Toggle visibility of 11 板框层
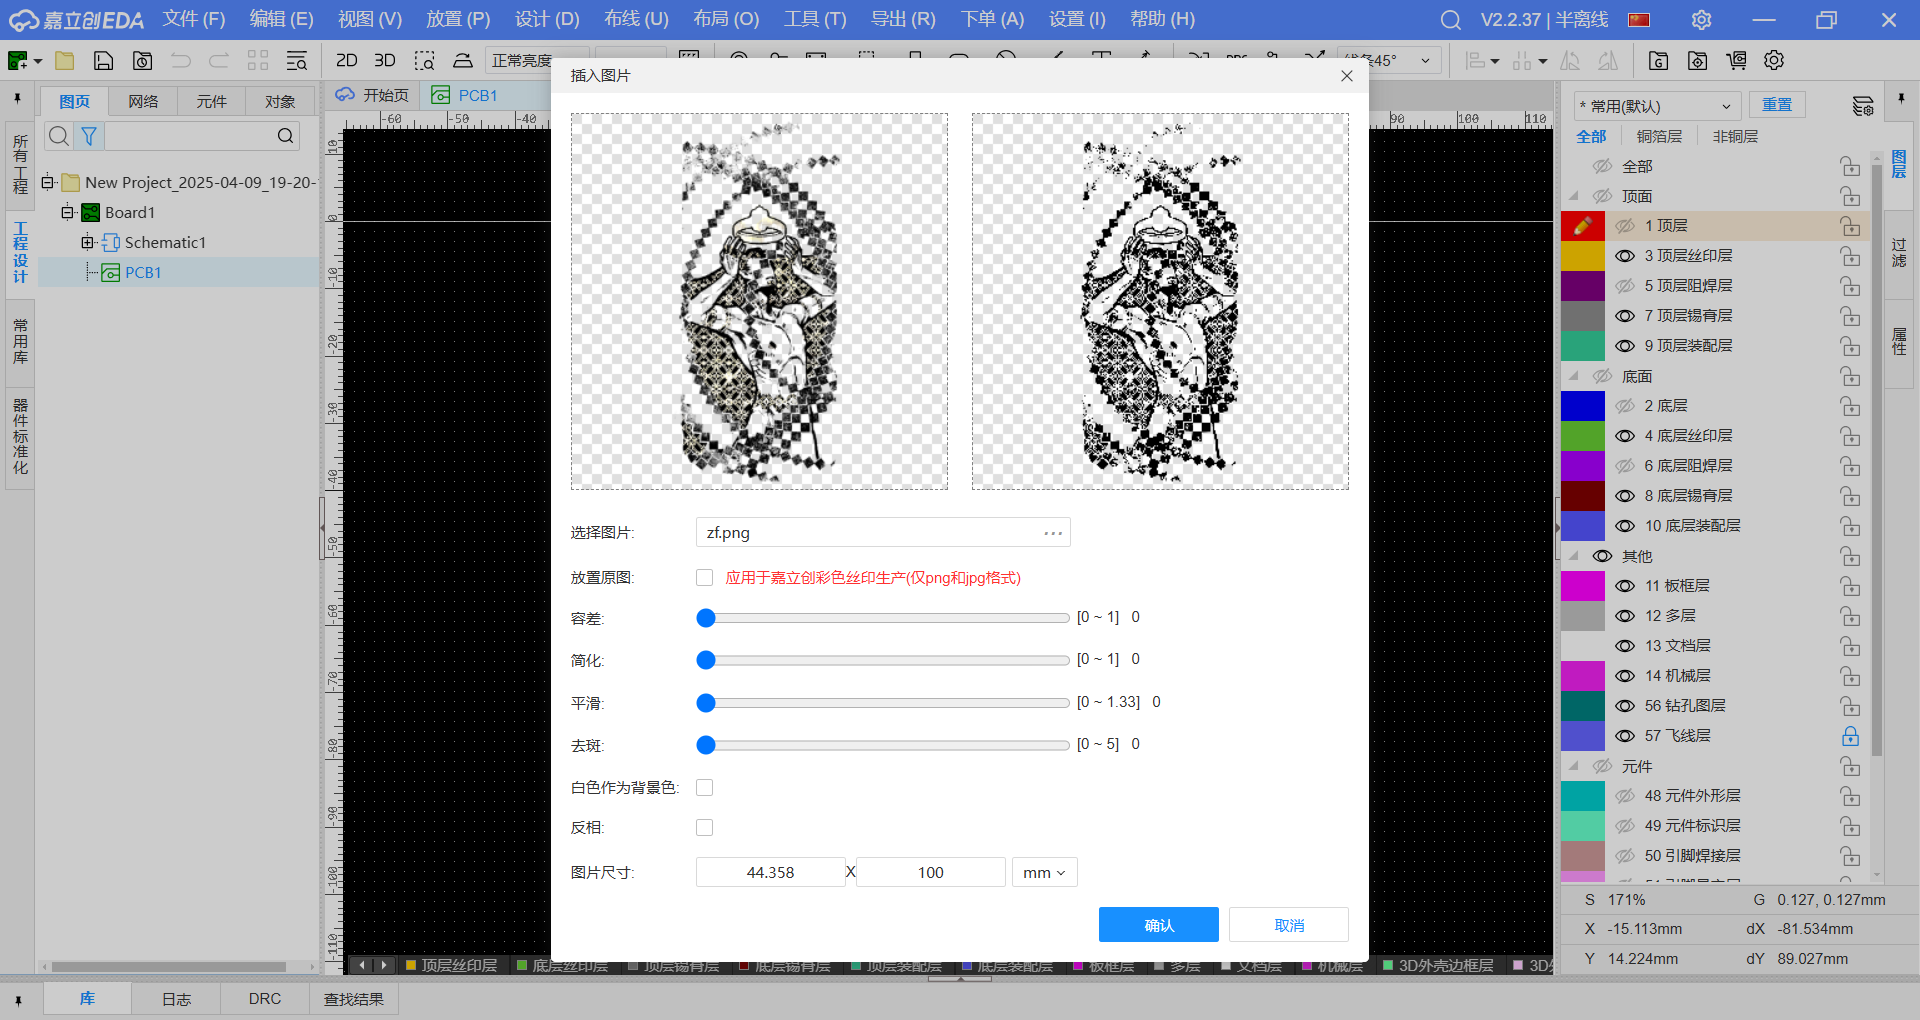This screenshot has width=1920, height=1020. click(1625, 586)
